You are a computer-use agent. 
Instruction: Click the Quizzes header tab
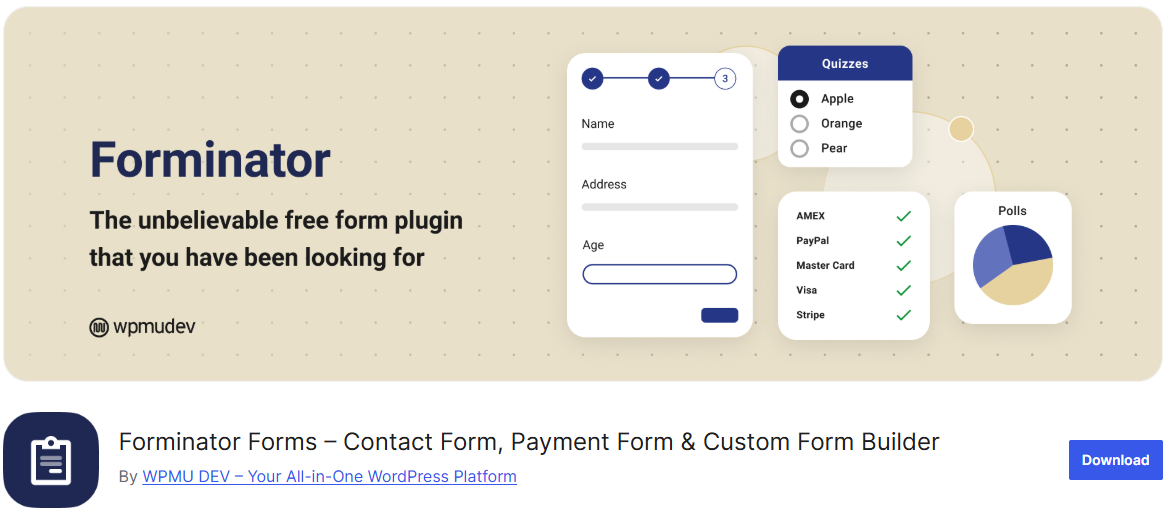tap(844, 64)
